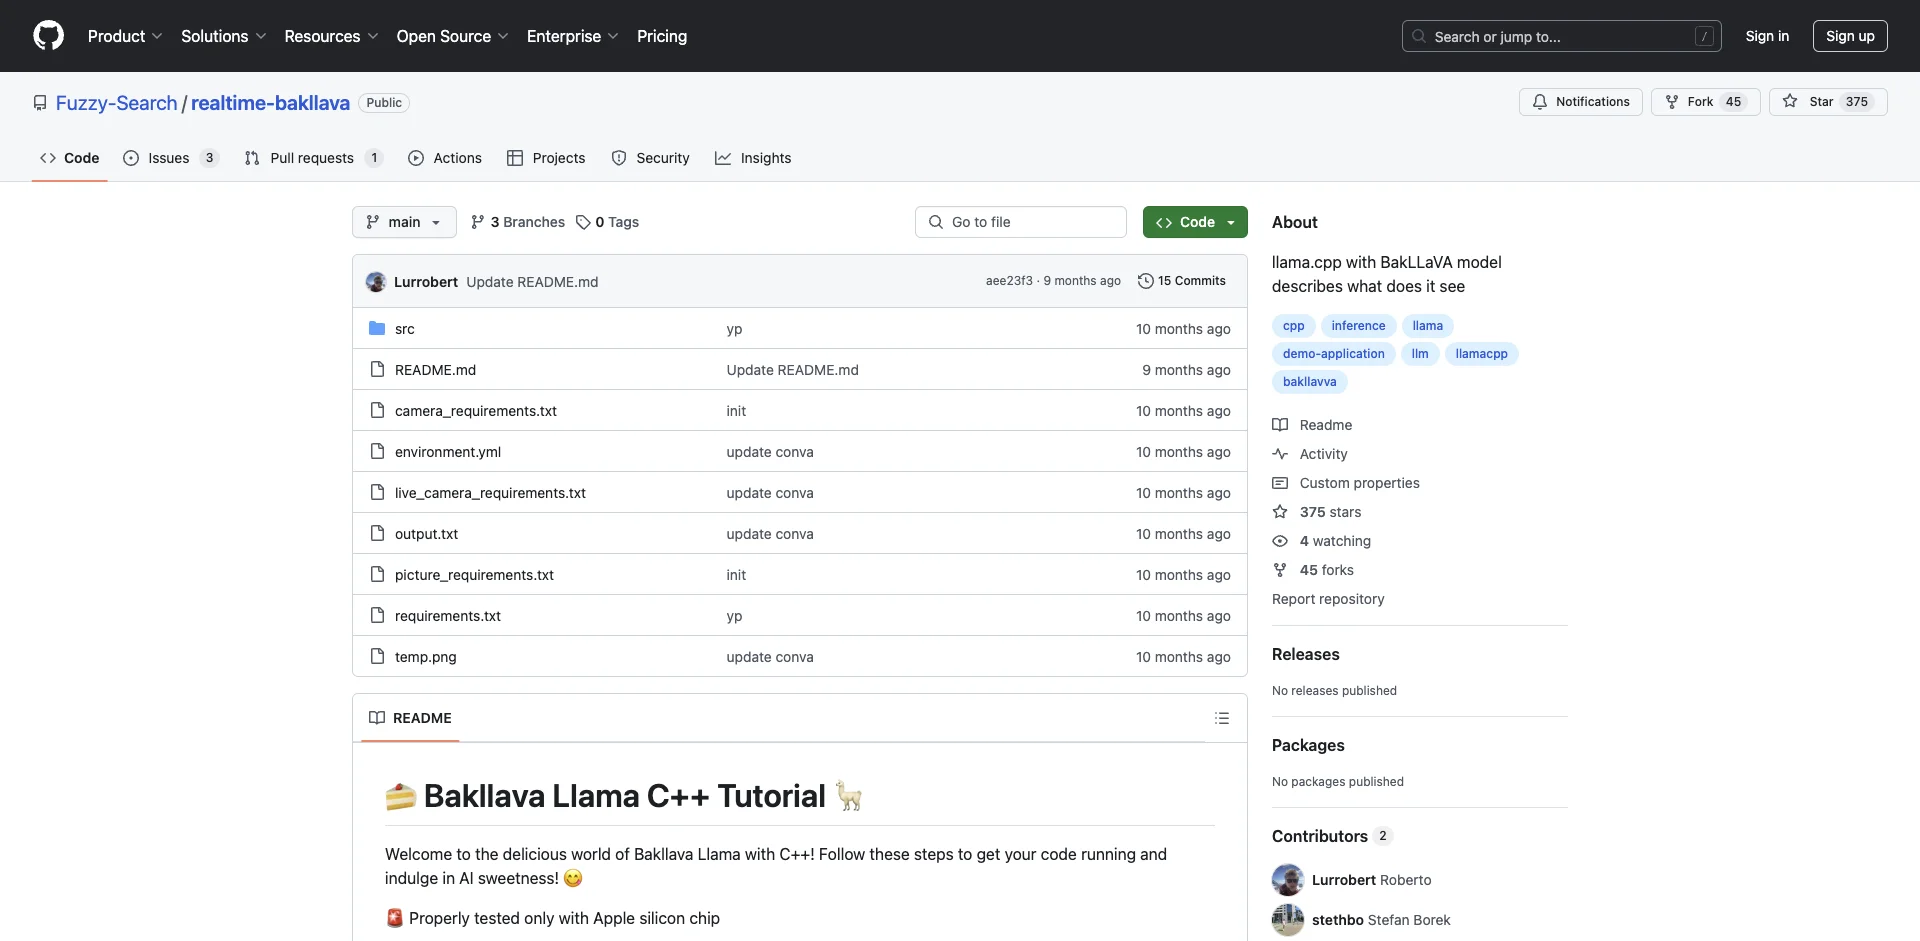This screenshot has height=941, width=1920.
Task: Click the repository book icon beside Fuzzy-Search
Action: [x=40, y=103]
